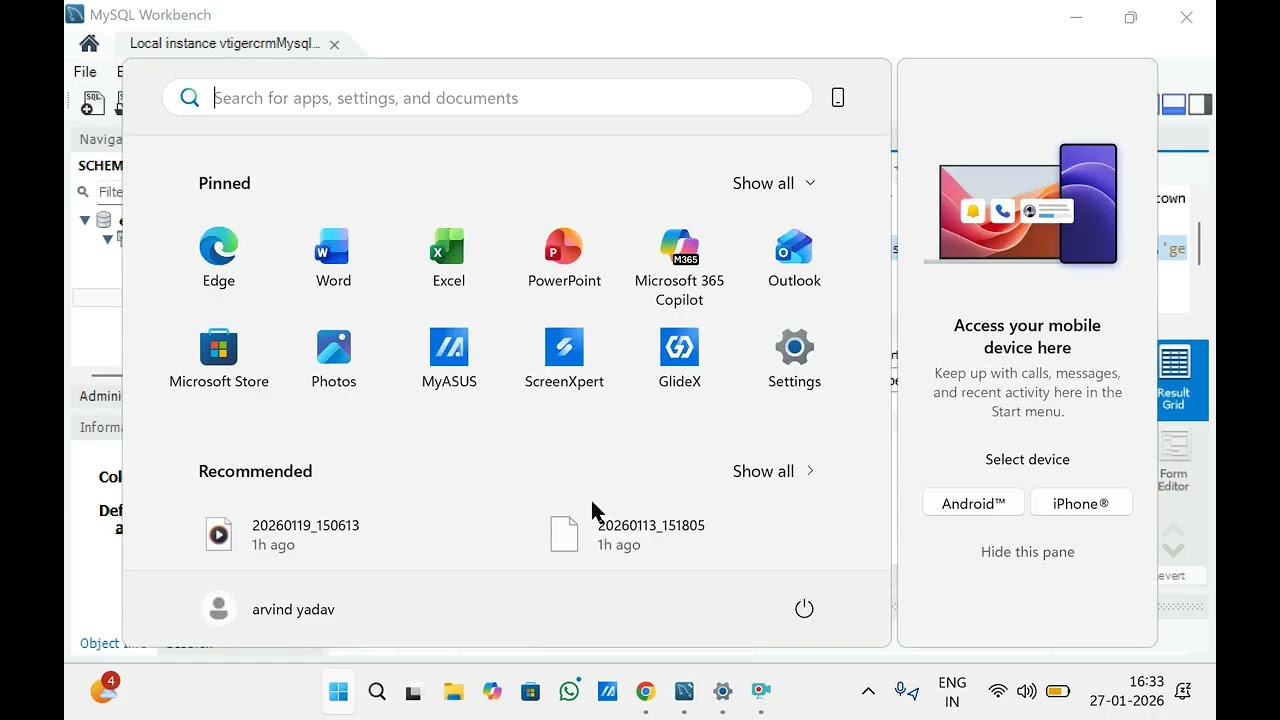Click the phone icon beside search box
1280x720 pixels.
[838, 97]
